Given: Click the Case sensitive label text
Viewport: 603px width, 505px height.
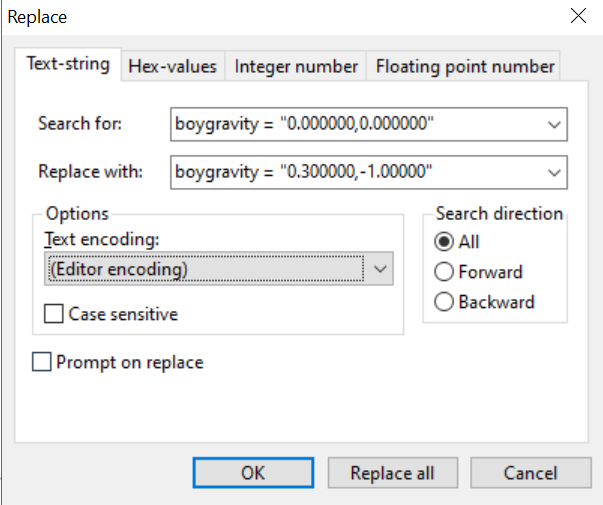Looking at the screenshot, I should pyautogui.click(x=123, y=314).
